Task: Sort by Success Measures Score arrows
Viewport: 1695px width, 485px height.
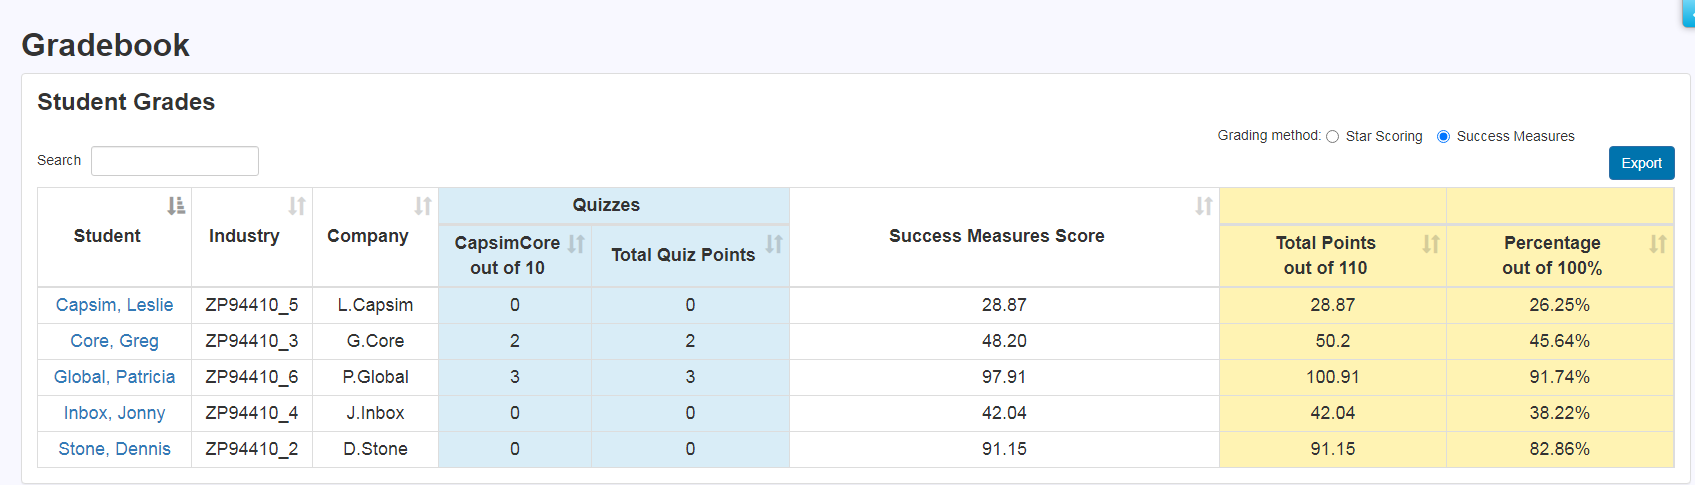Action: (x=1204, y=206)
